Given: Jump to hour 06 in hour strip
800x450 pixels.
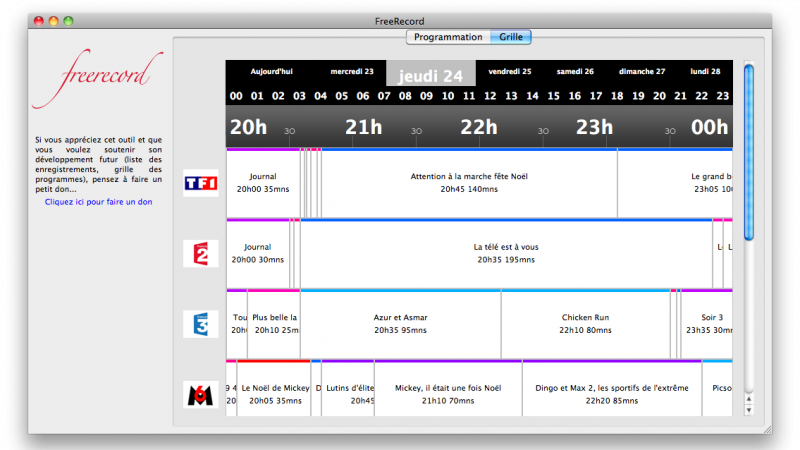Looking at the screenshot, I should pyautogui.click(x=363, y=96).
